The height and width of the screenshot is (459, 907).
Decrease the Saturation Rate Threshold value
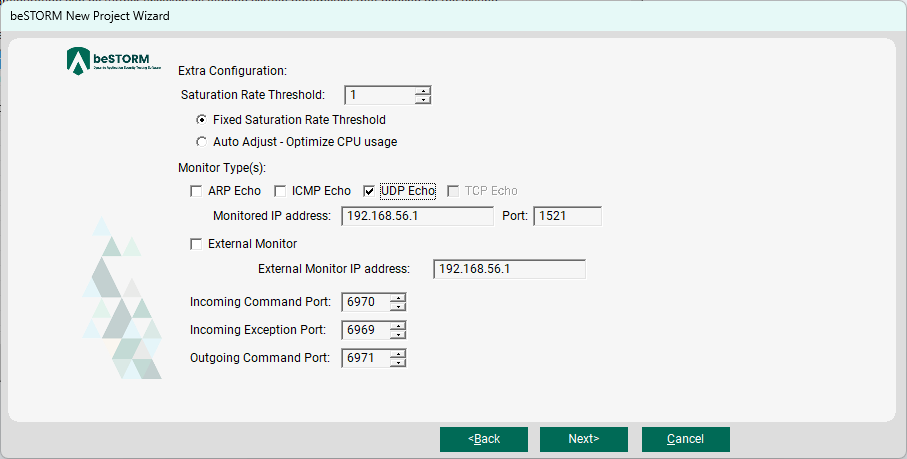pos(423,100)
